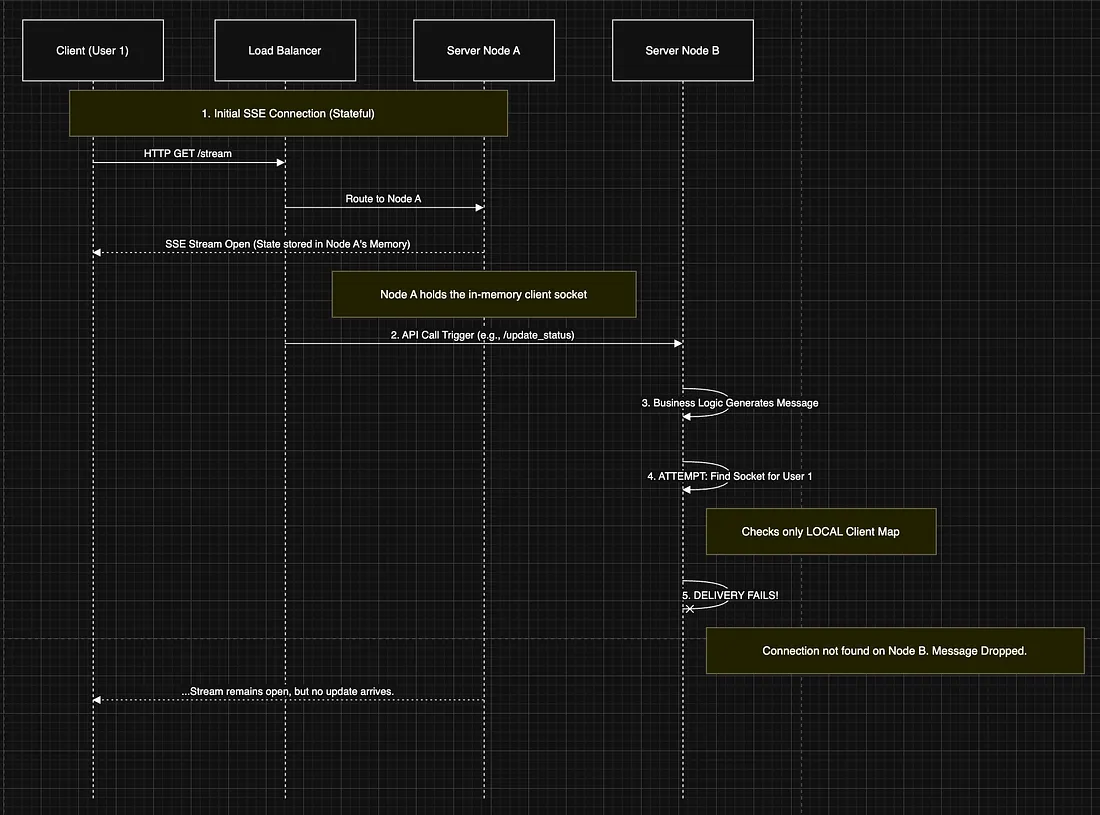
Task: Click the HTTP GET /stream message label
Action: 188,153
